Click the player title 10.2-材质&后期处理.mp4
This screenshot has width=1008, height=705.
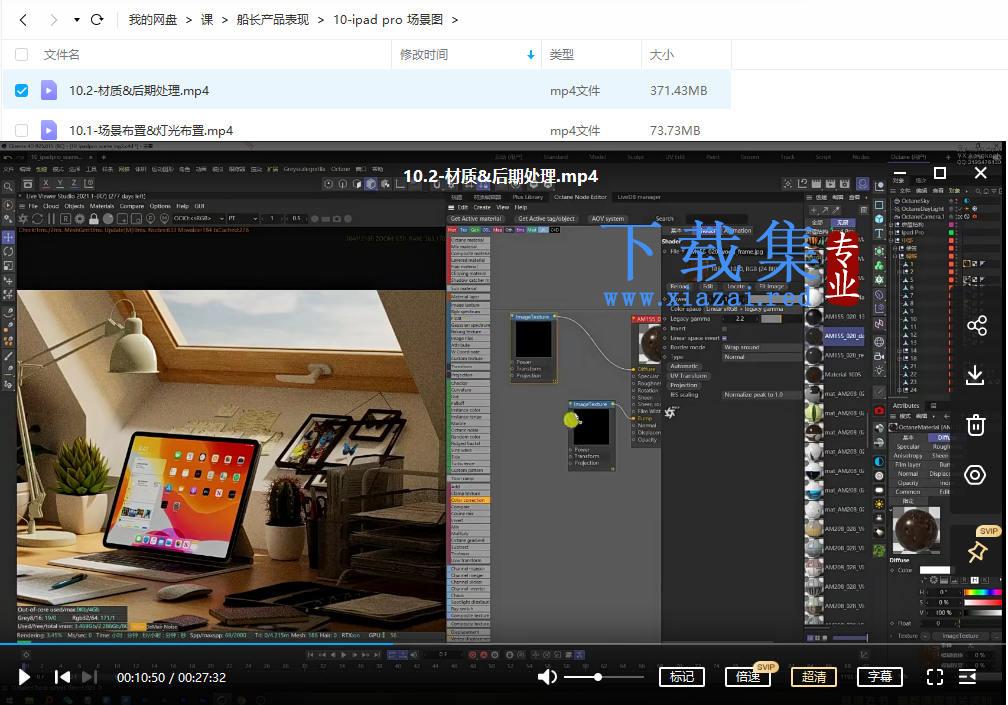500,176
